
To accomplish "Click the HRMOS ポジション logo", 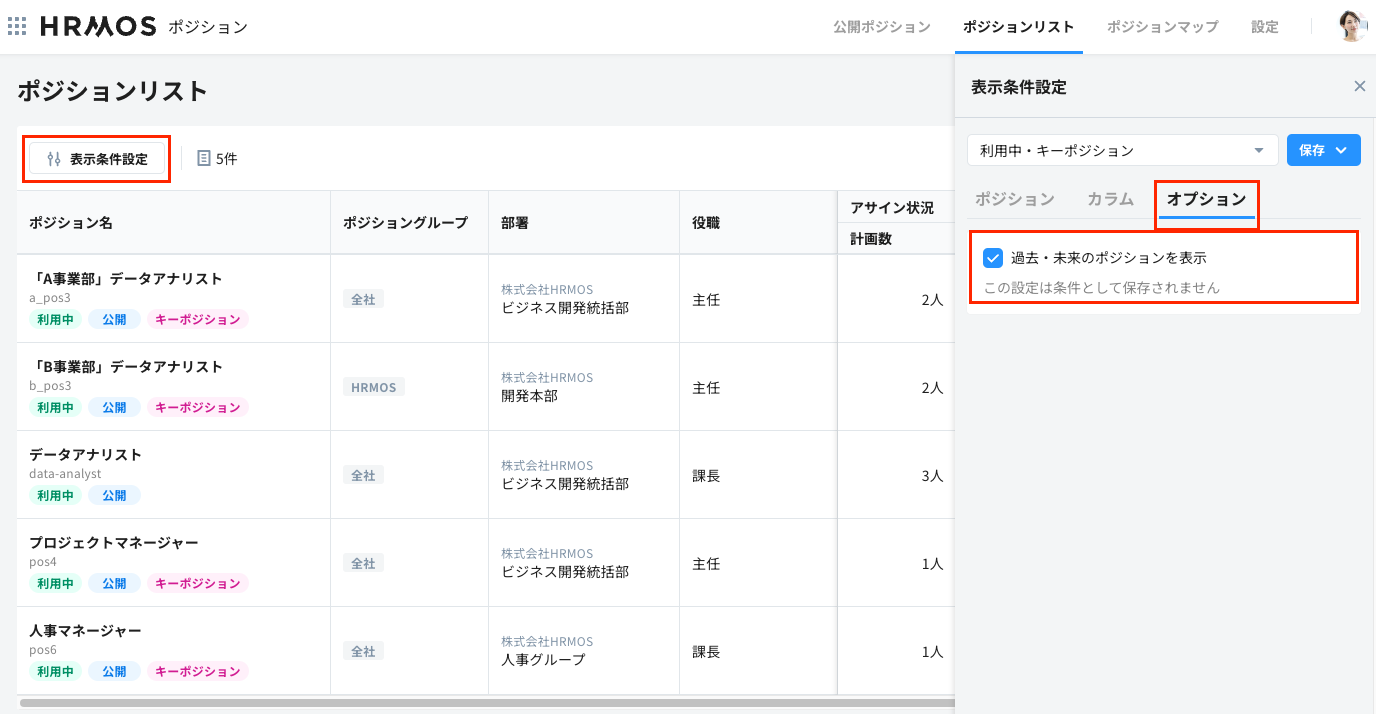I will 95,26.
